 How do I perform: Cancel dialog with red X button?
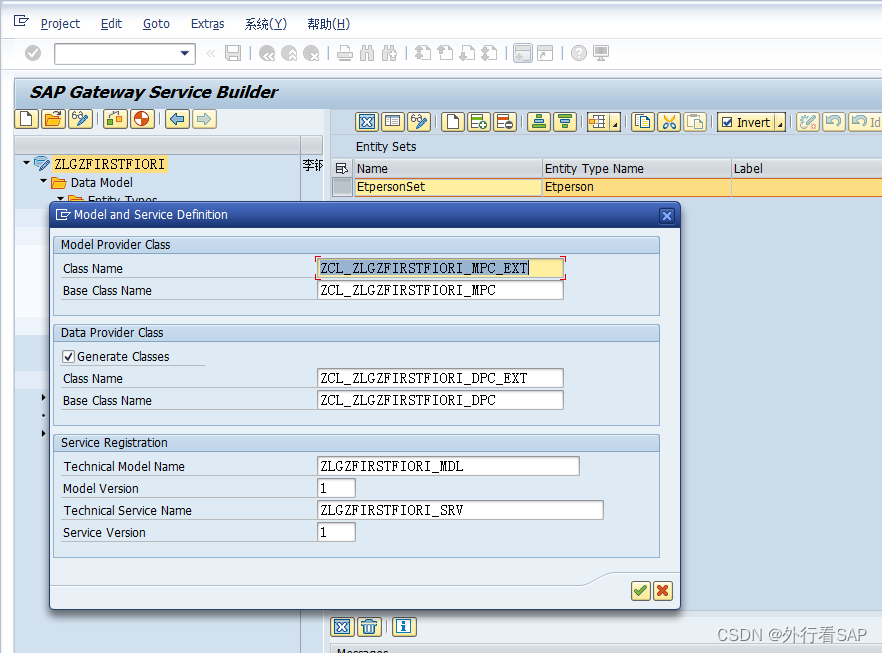pos(663,591)
